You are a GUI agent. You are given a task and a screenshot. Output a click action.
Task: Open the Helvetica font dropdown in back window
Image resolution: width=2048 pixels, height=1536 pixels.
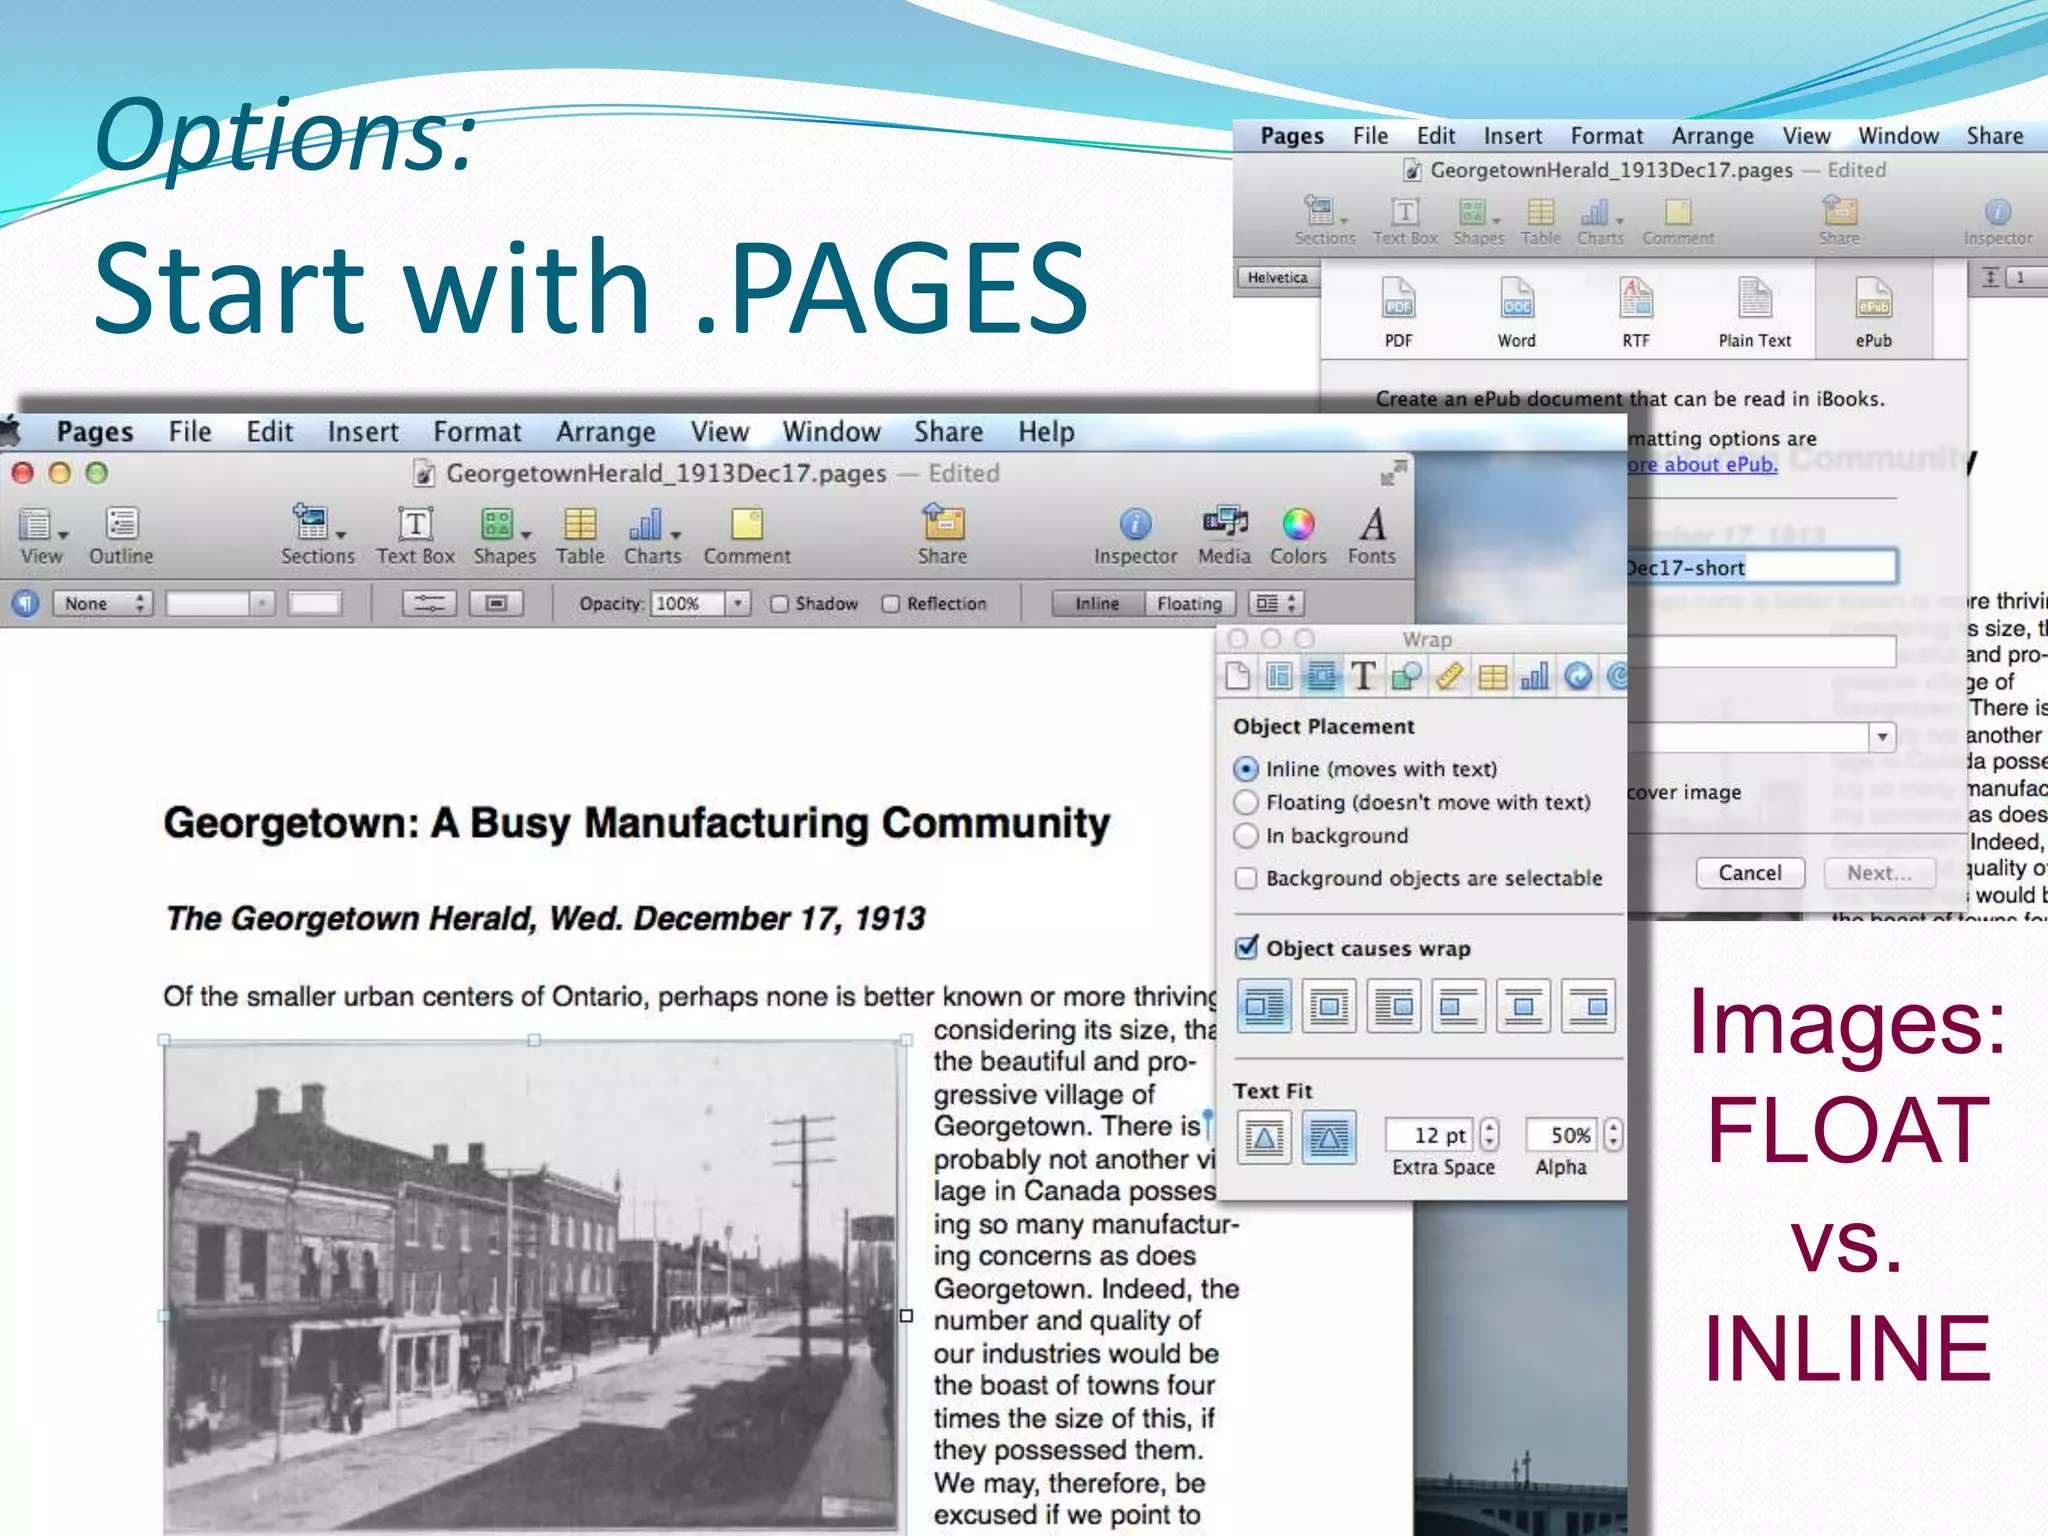pos(1279,278)
